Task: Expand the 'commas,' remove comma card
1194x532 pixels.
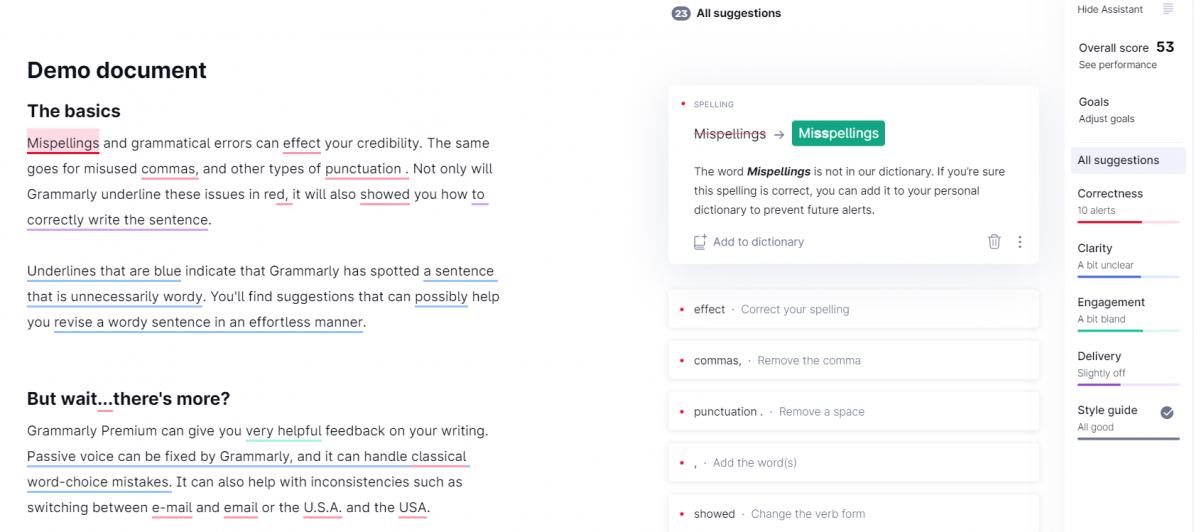Action: tap(853, 360)
